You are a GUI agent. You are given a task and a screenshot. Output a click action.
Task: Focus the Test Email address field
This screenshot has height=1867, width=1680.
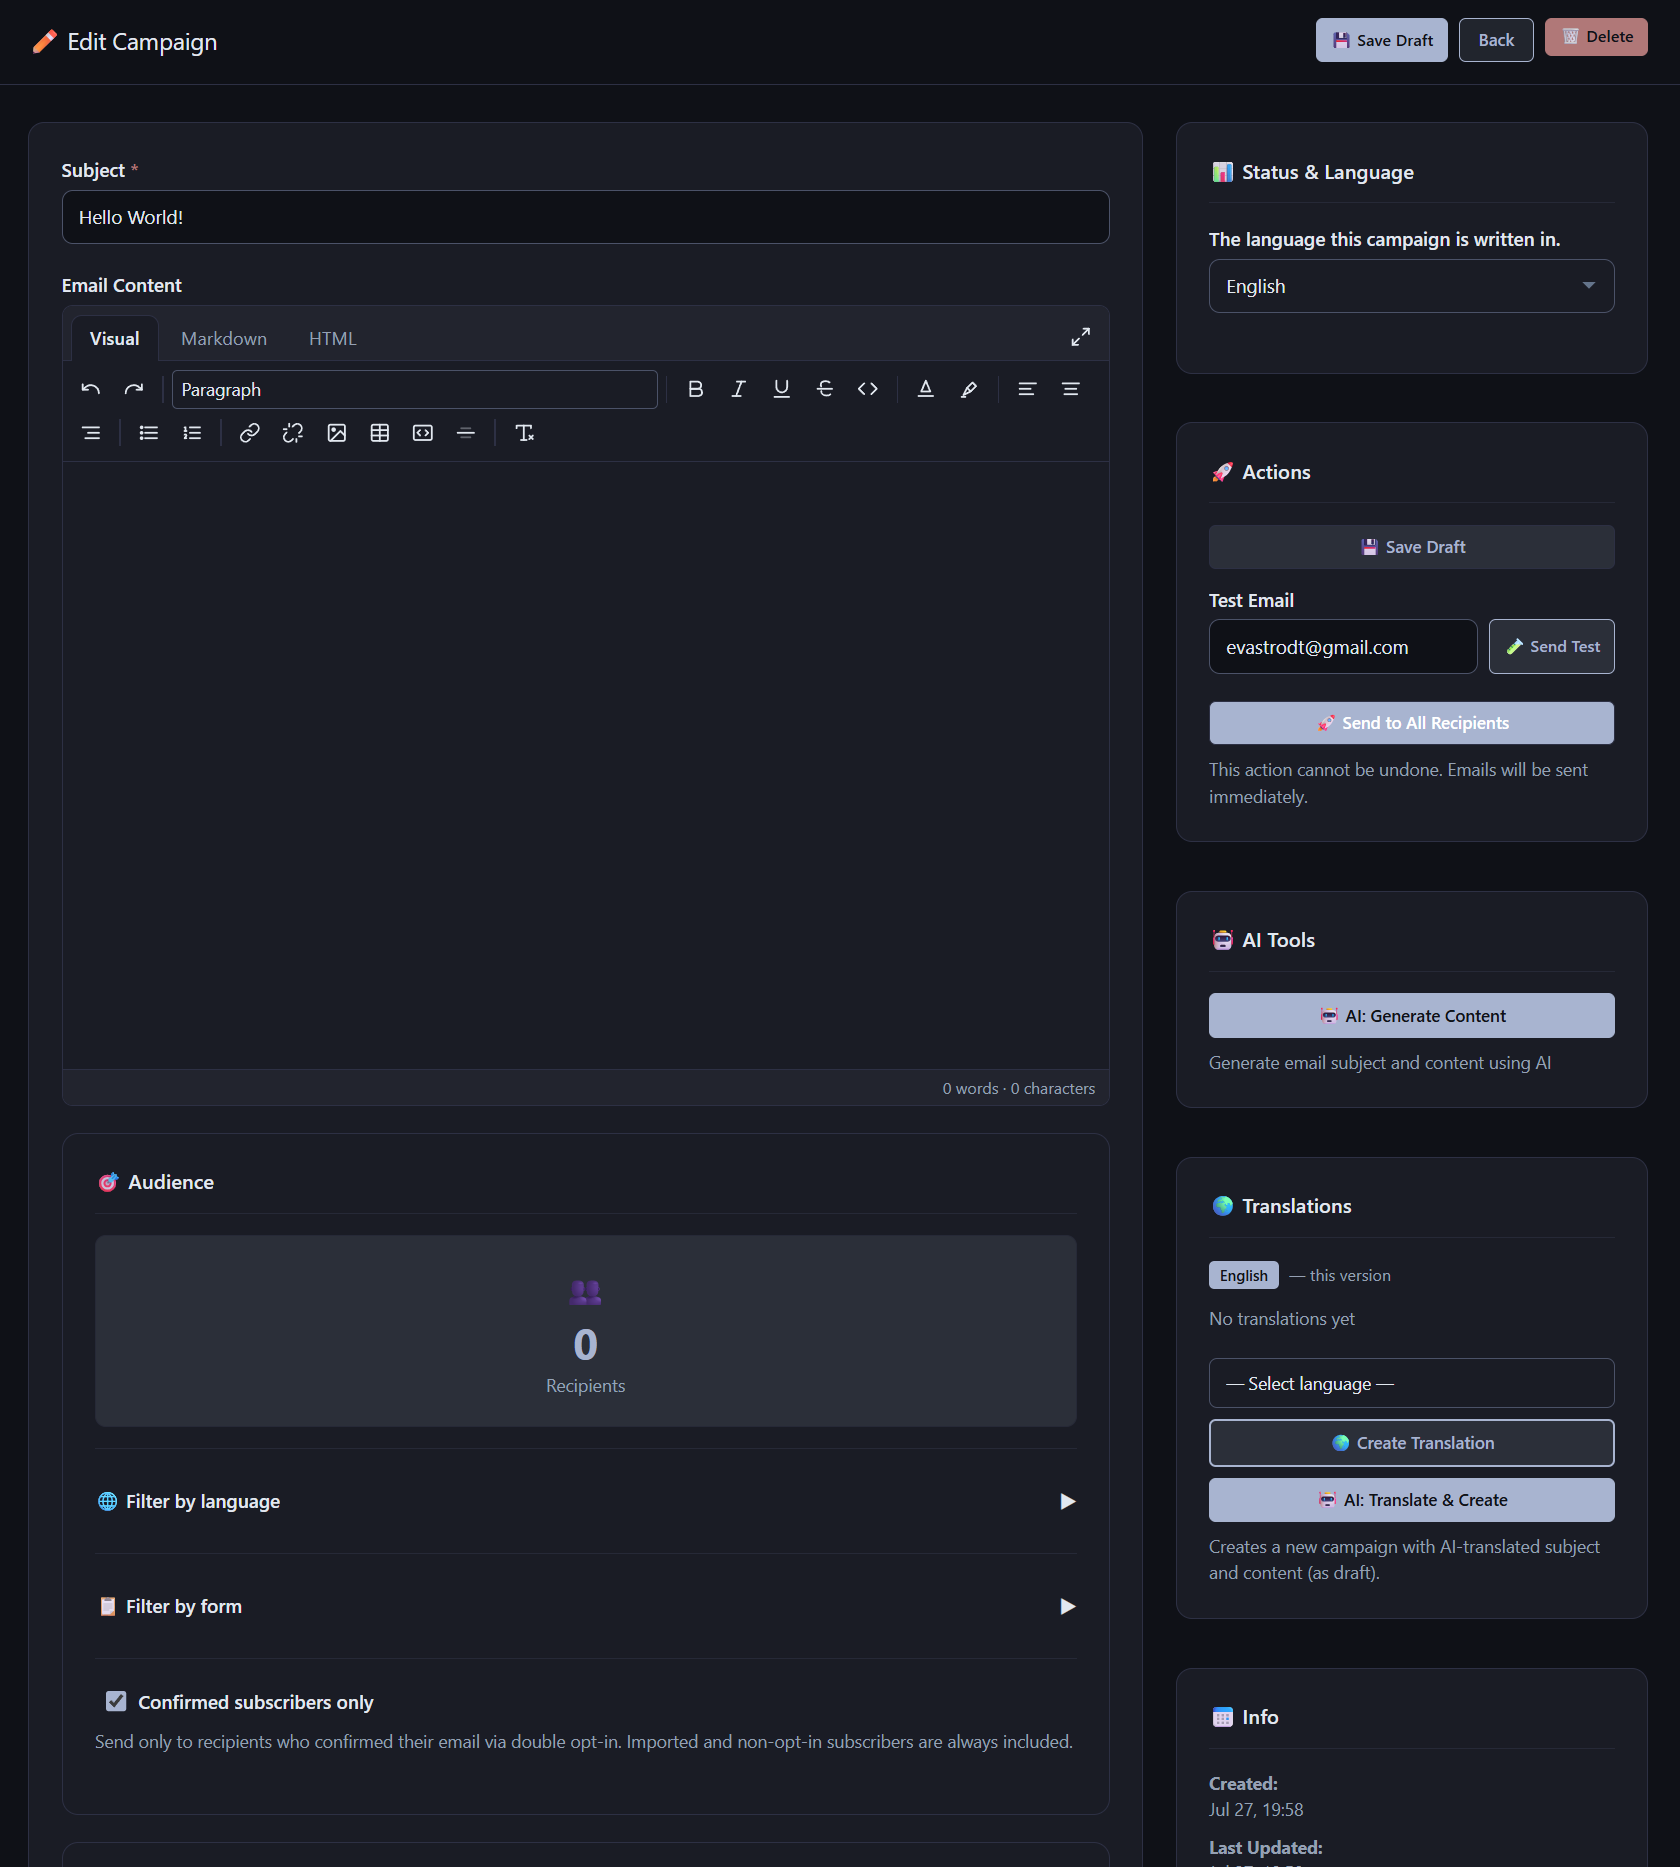(x=1343, y=647)
